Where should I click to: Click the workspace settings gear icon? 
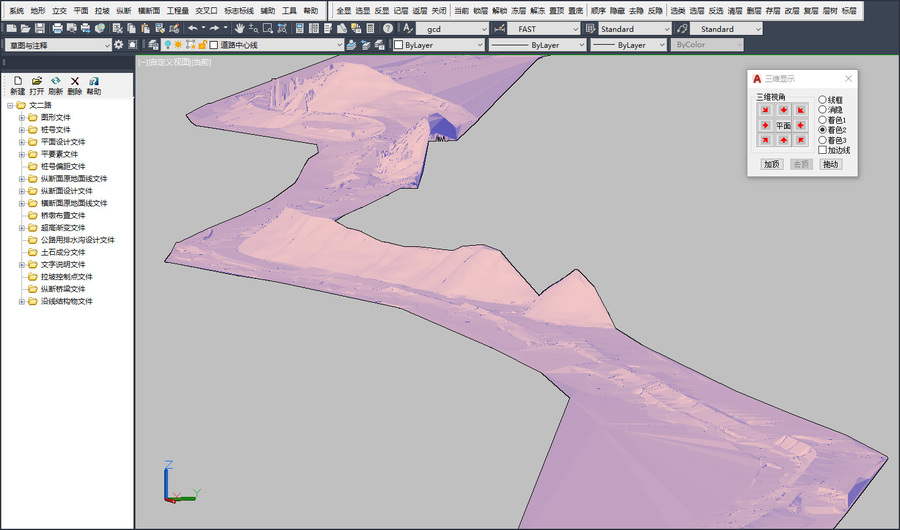[x=119, y=44]
